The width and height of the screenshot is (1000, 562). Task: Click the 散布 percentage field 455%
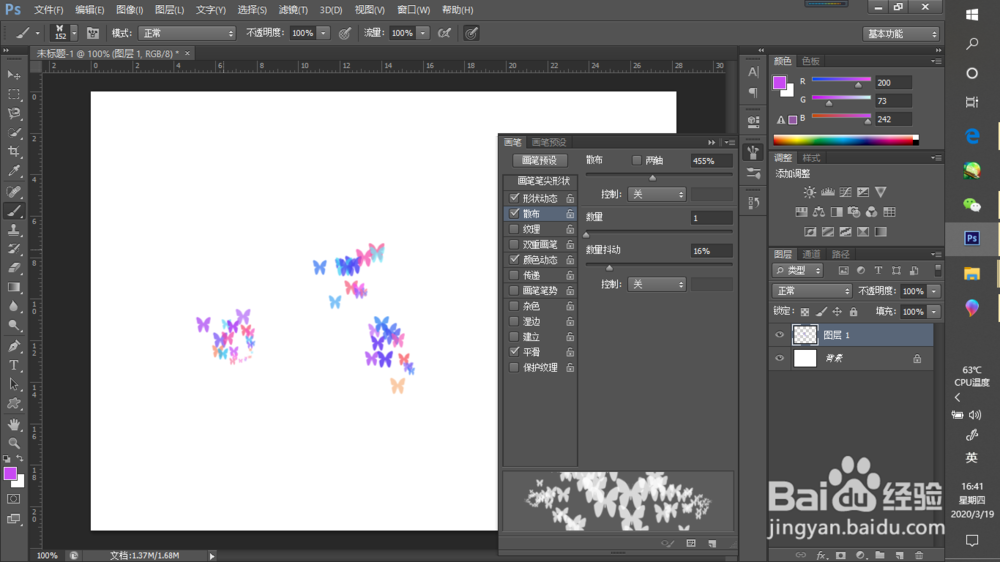(710, 161)
